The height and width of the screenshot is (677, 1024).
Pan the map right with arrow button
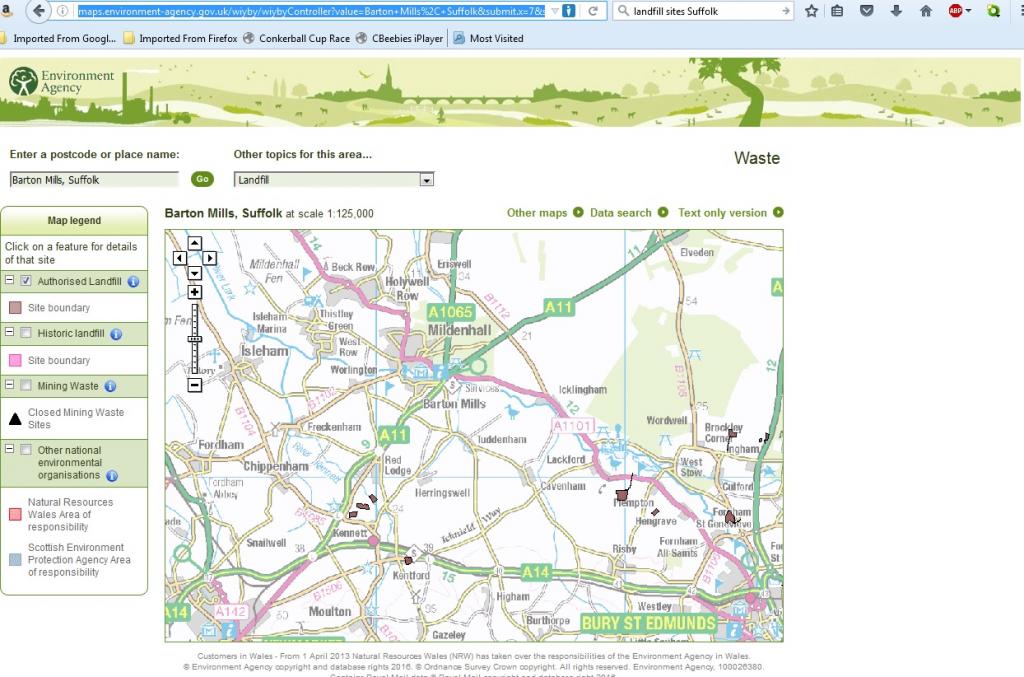[x=210, y=258]
